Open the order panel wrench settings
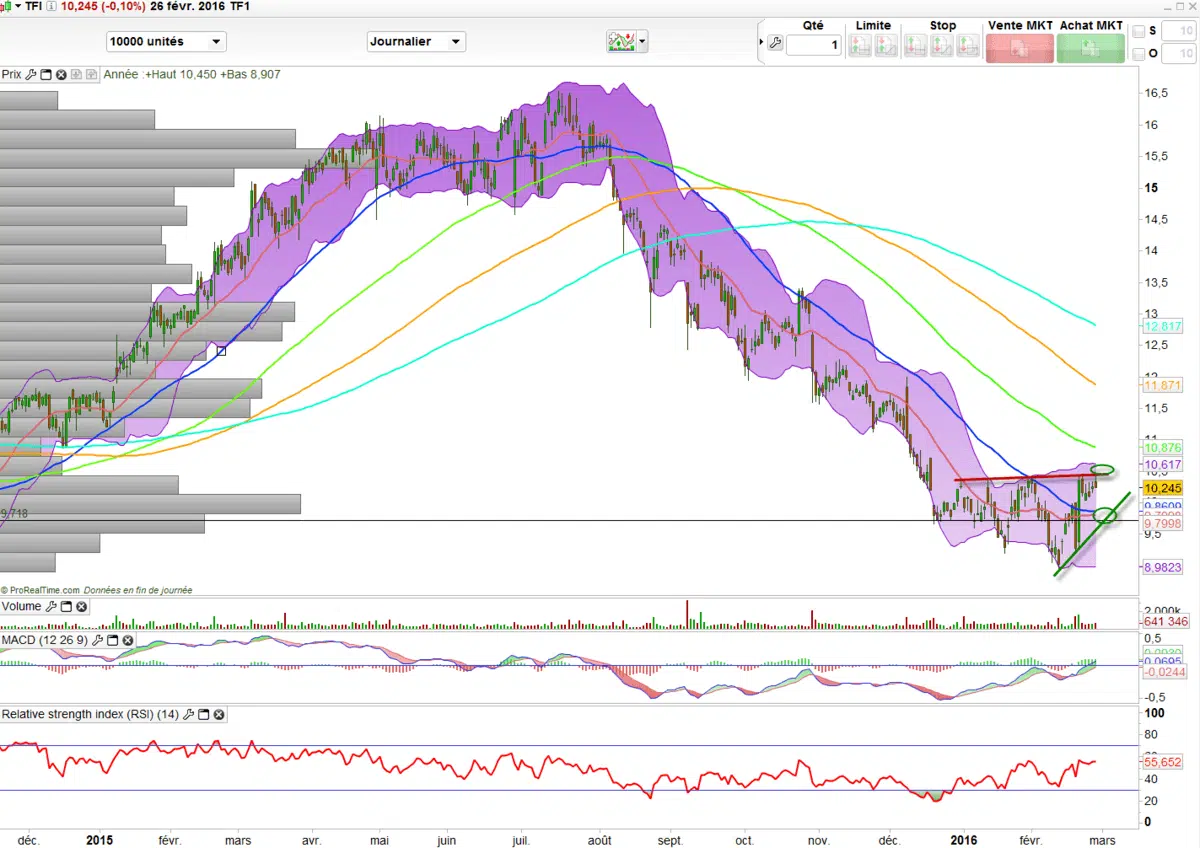The image size is (1200, 848). [774, 43]
